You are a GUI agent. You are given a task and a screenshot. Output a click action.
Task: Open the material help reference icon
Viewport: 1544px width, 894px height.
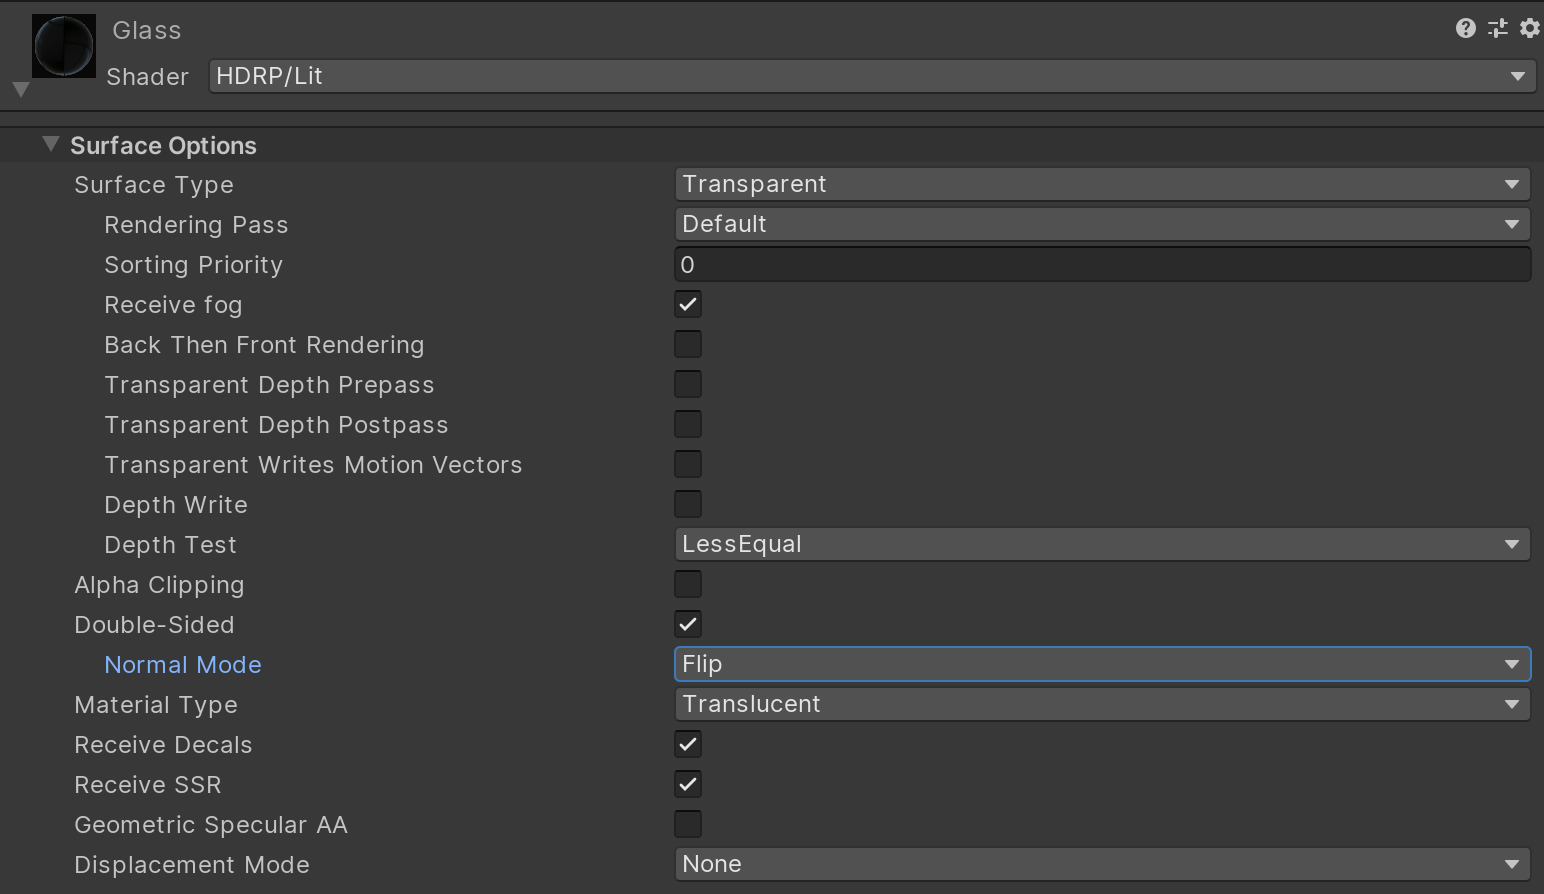(1465, 28)
